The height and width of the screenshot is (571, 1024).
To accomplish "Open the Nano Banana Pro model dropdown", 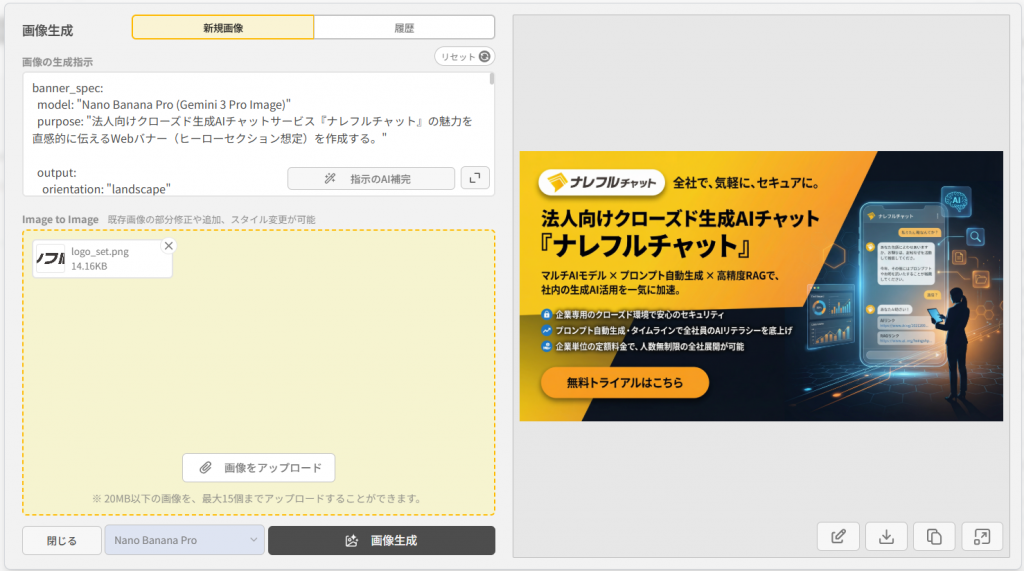I will point(184,540).
